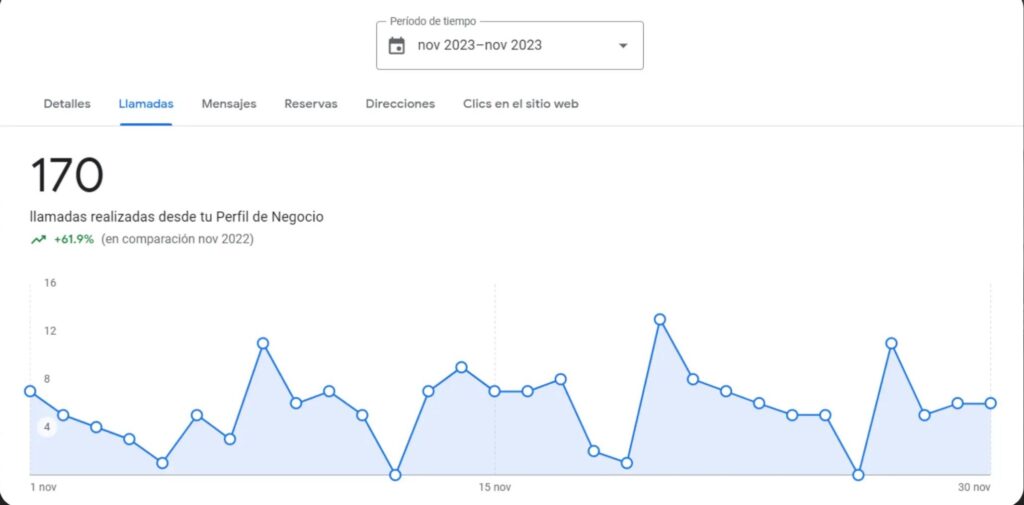1024x505 pixels.
Task: Select the Llamadas tab
Action: pyautogui.click(x=146, y=104)
